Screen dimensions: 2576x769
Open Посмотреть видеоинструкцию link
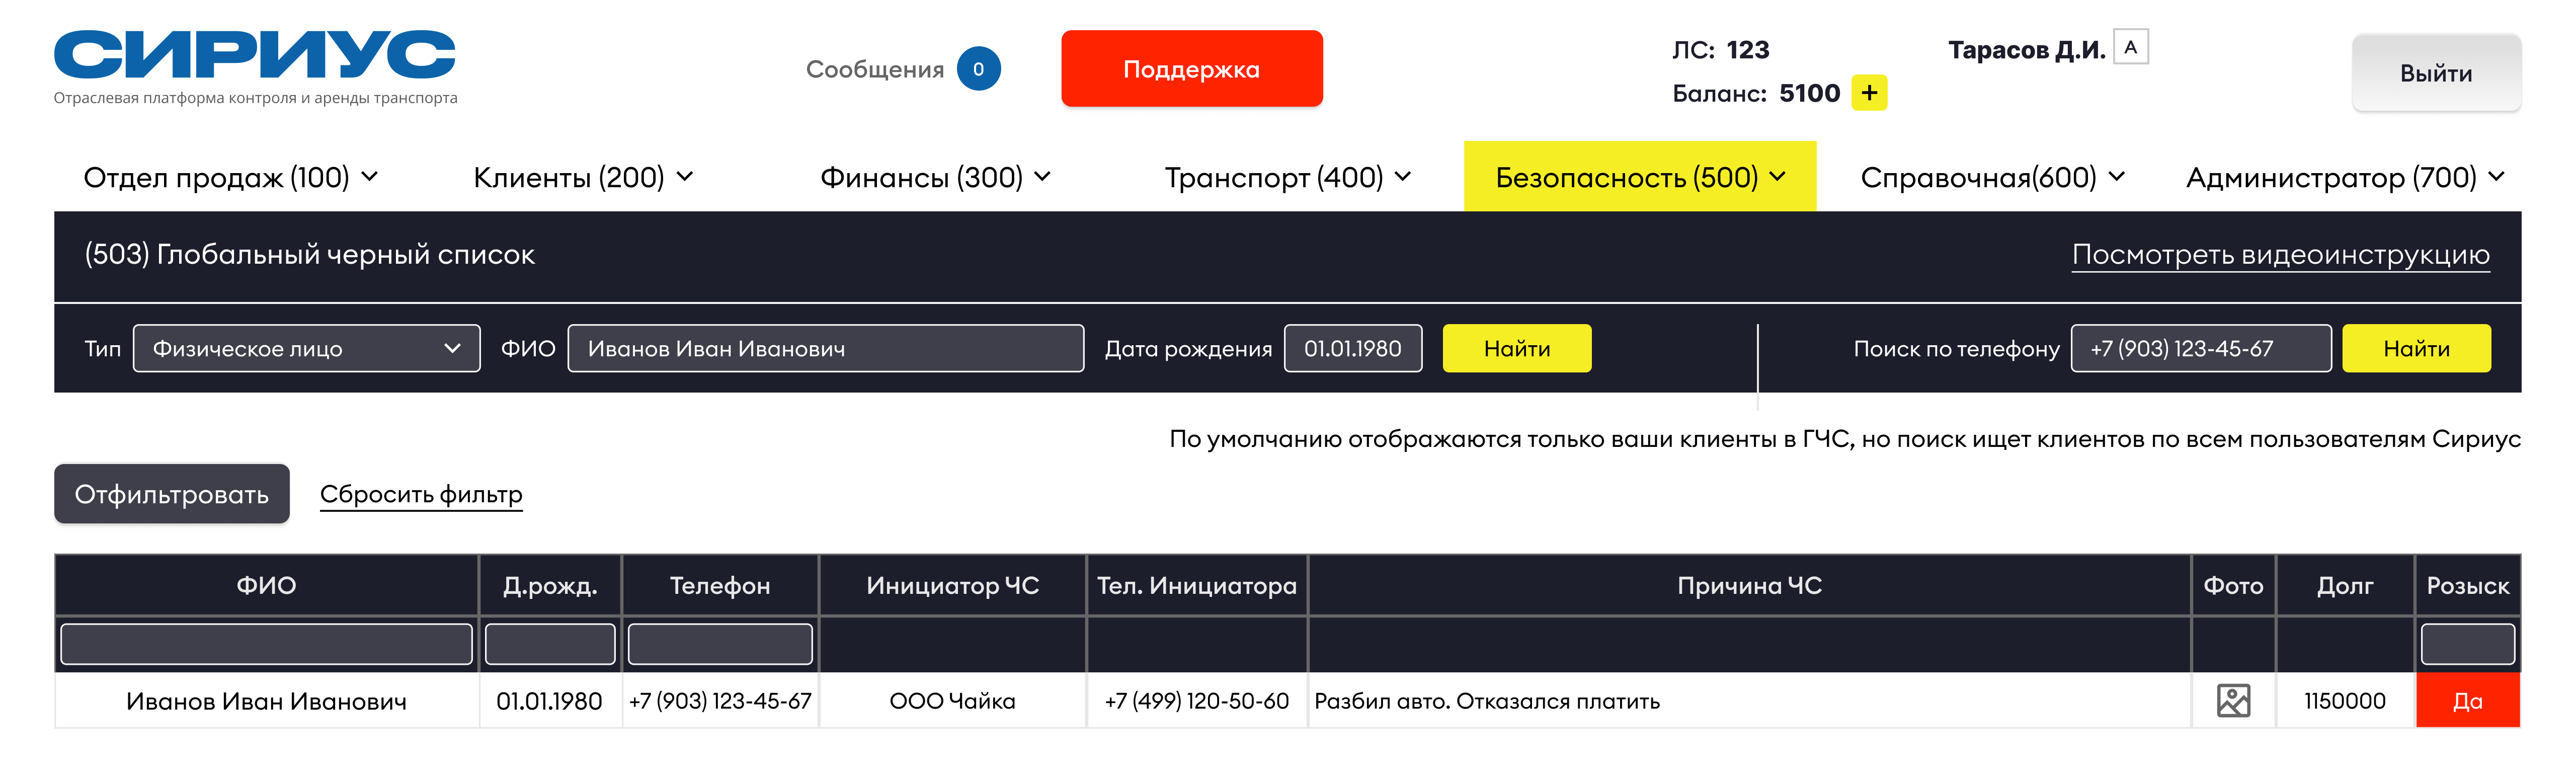[2280, 255]
